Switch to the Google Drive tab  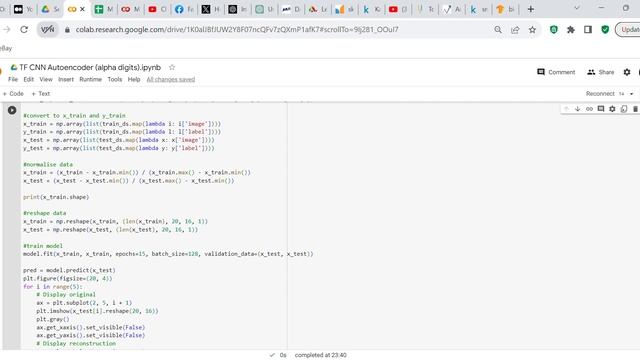[x=51, y=9]
